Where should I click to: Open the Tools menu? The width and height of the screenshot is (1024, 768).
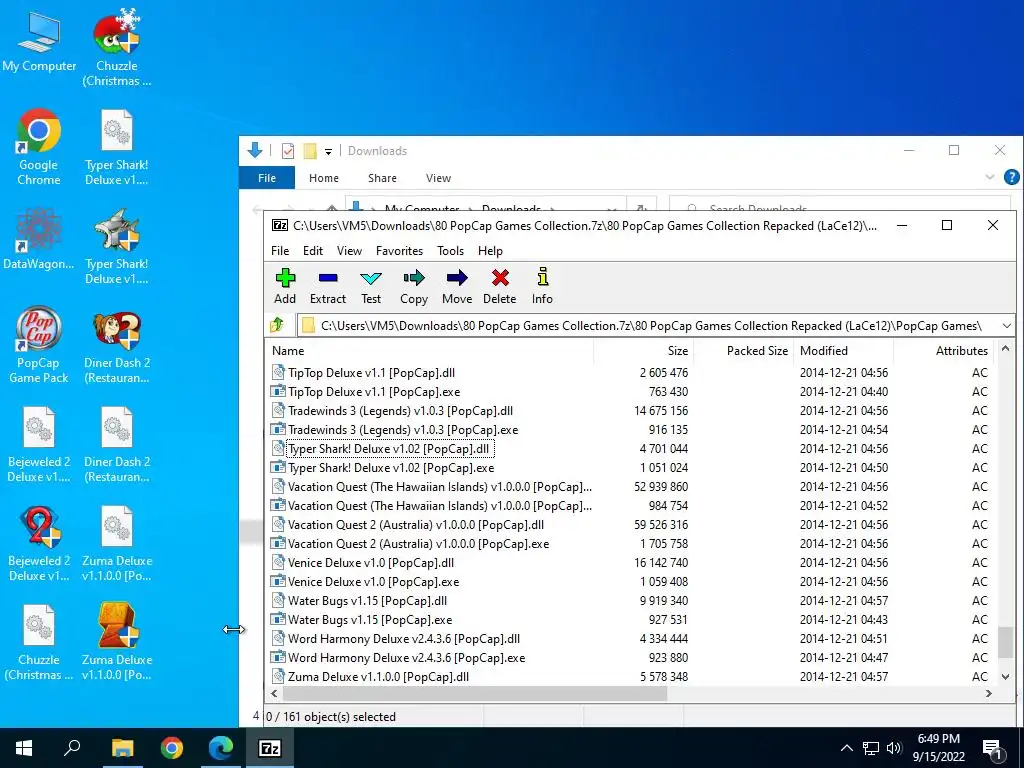(451, 251)
